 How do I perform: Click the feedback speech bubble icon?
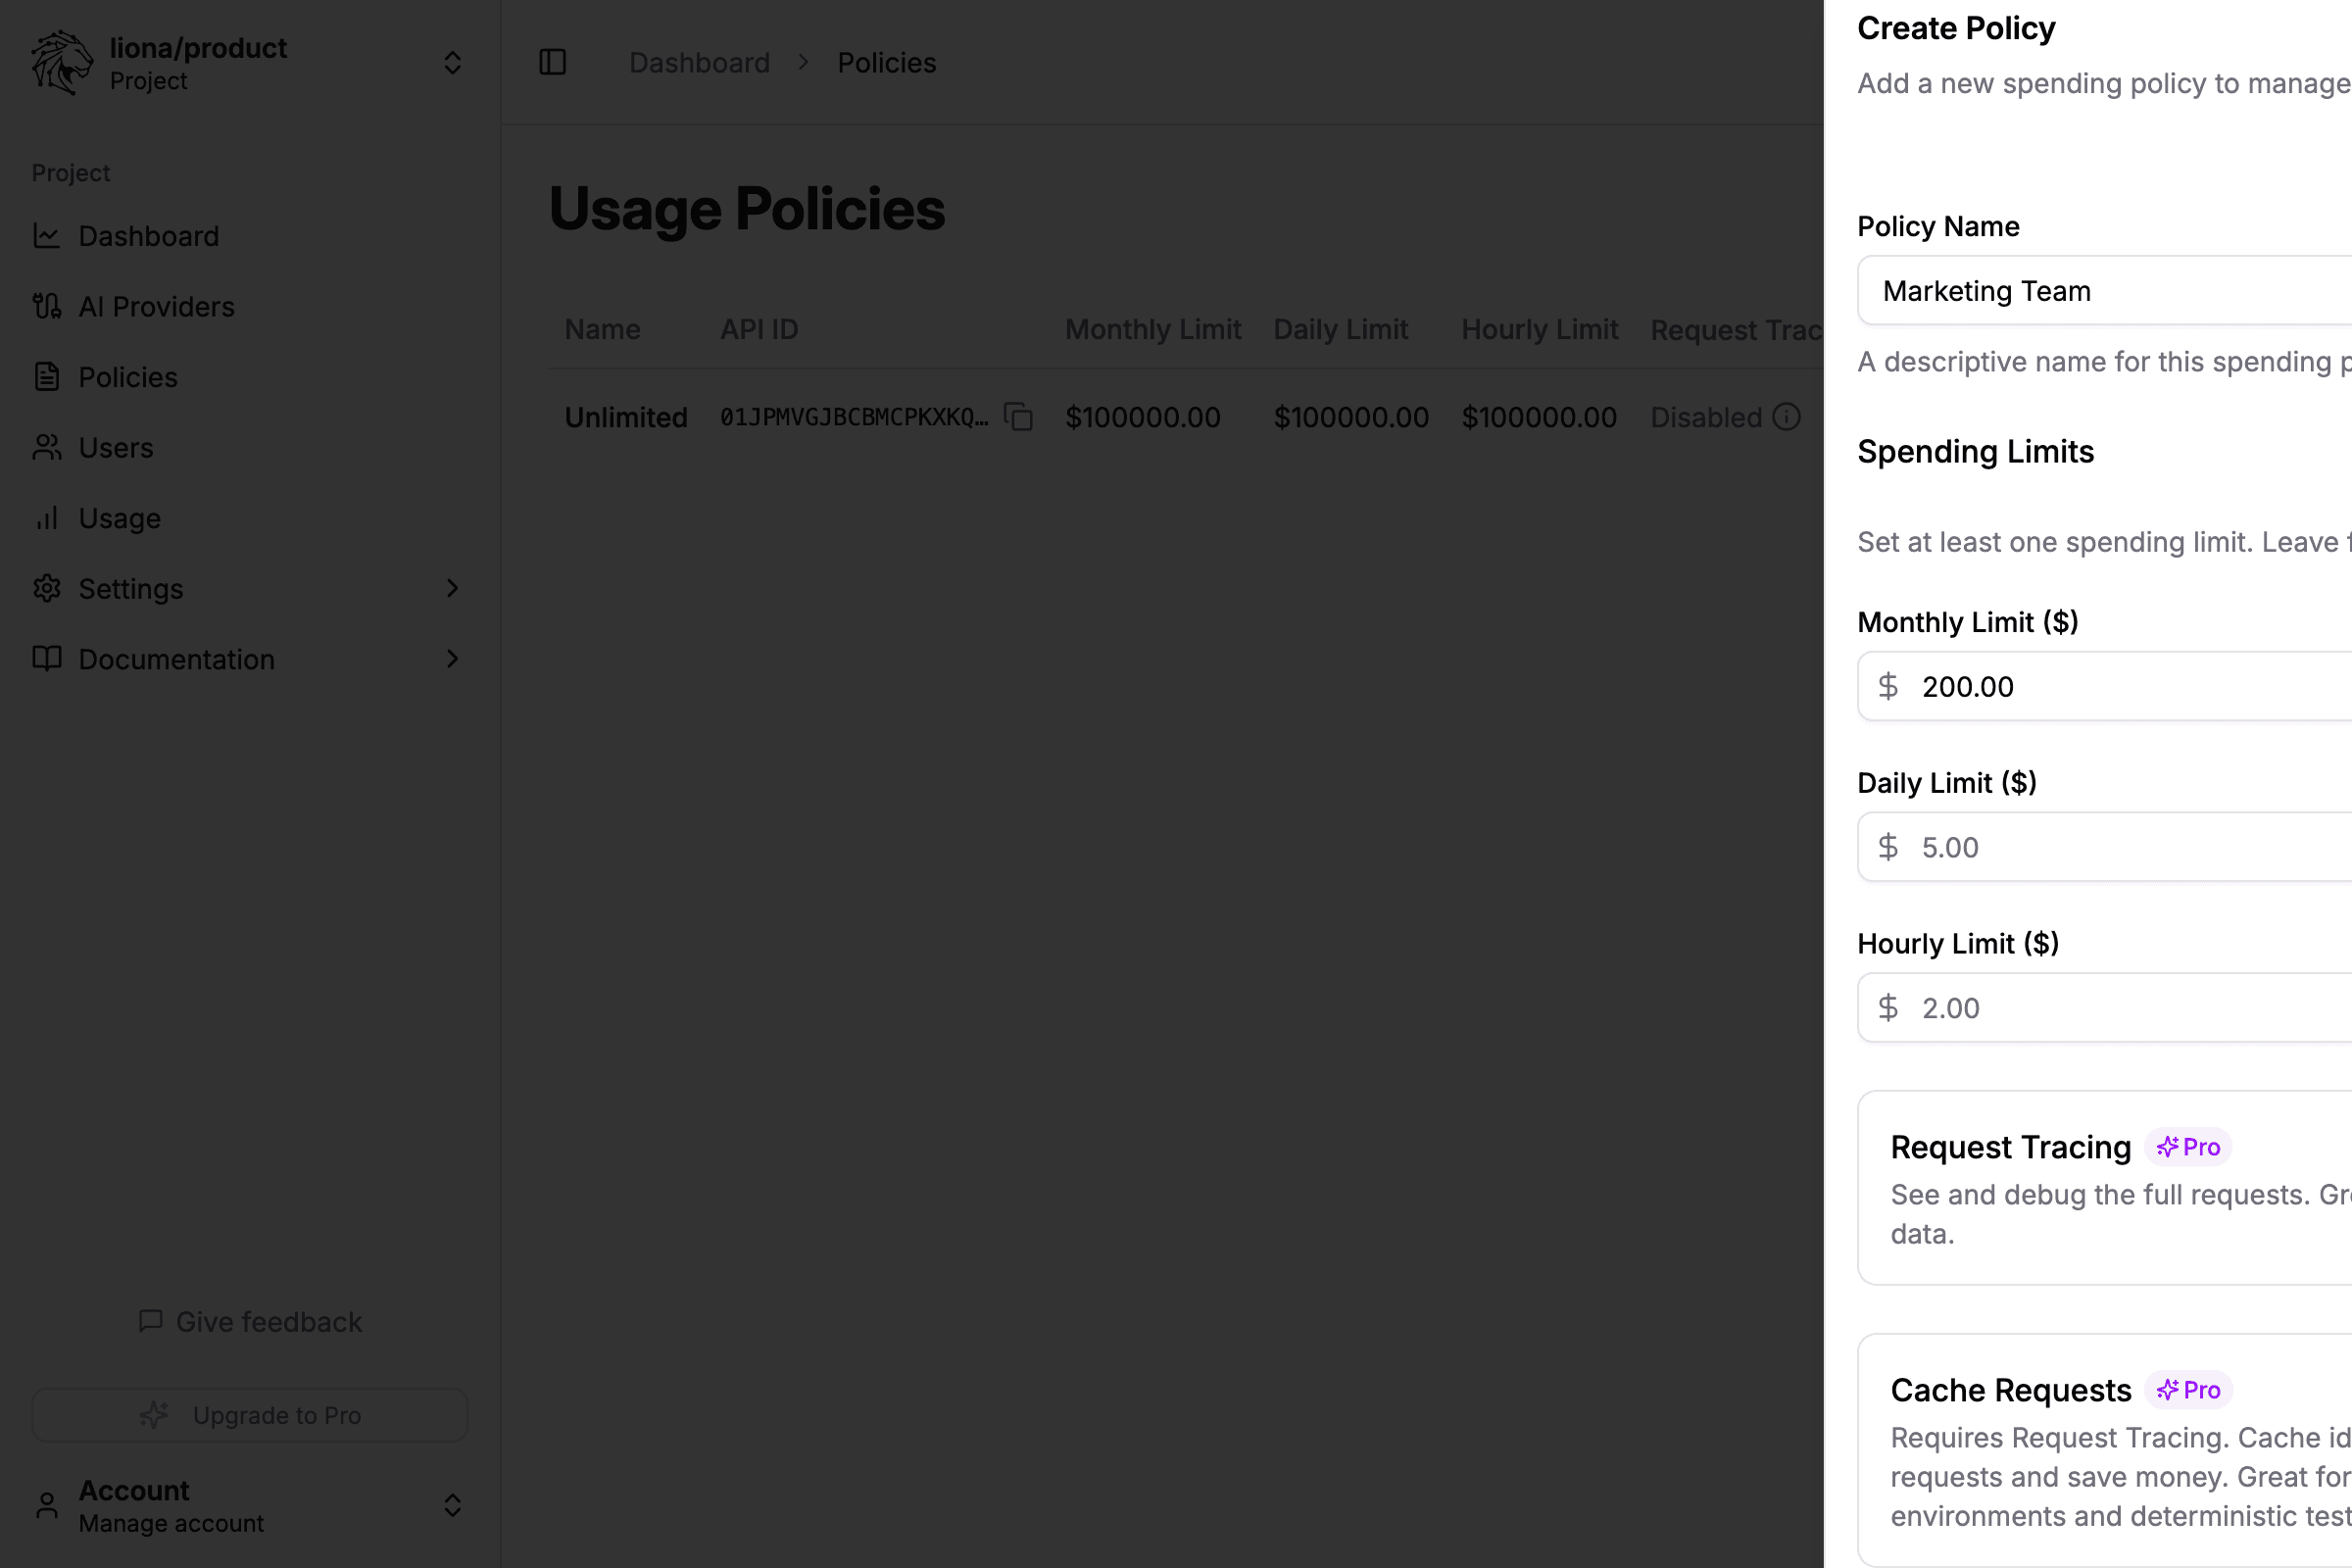(150, 1321)
